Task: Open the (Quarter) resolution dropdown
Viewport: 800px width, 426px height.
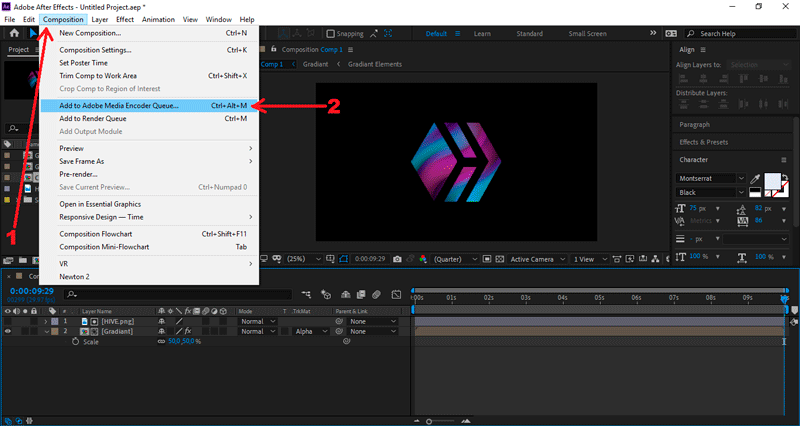Action: (x=455, y=259)
